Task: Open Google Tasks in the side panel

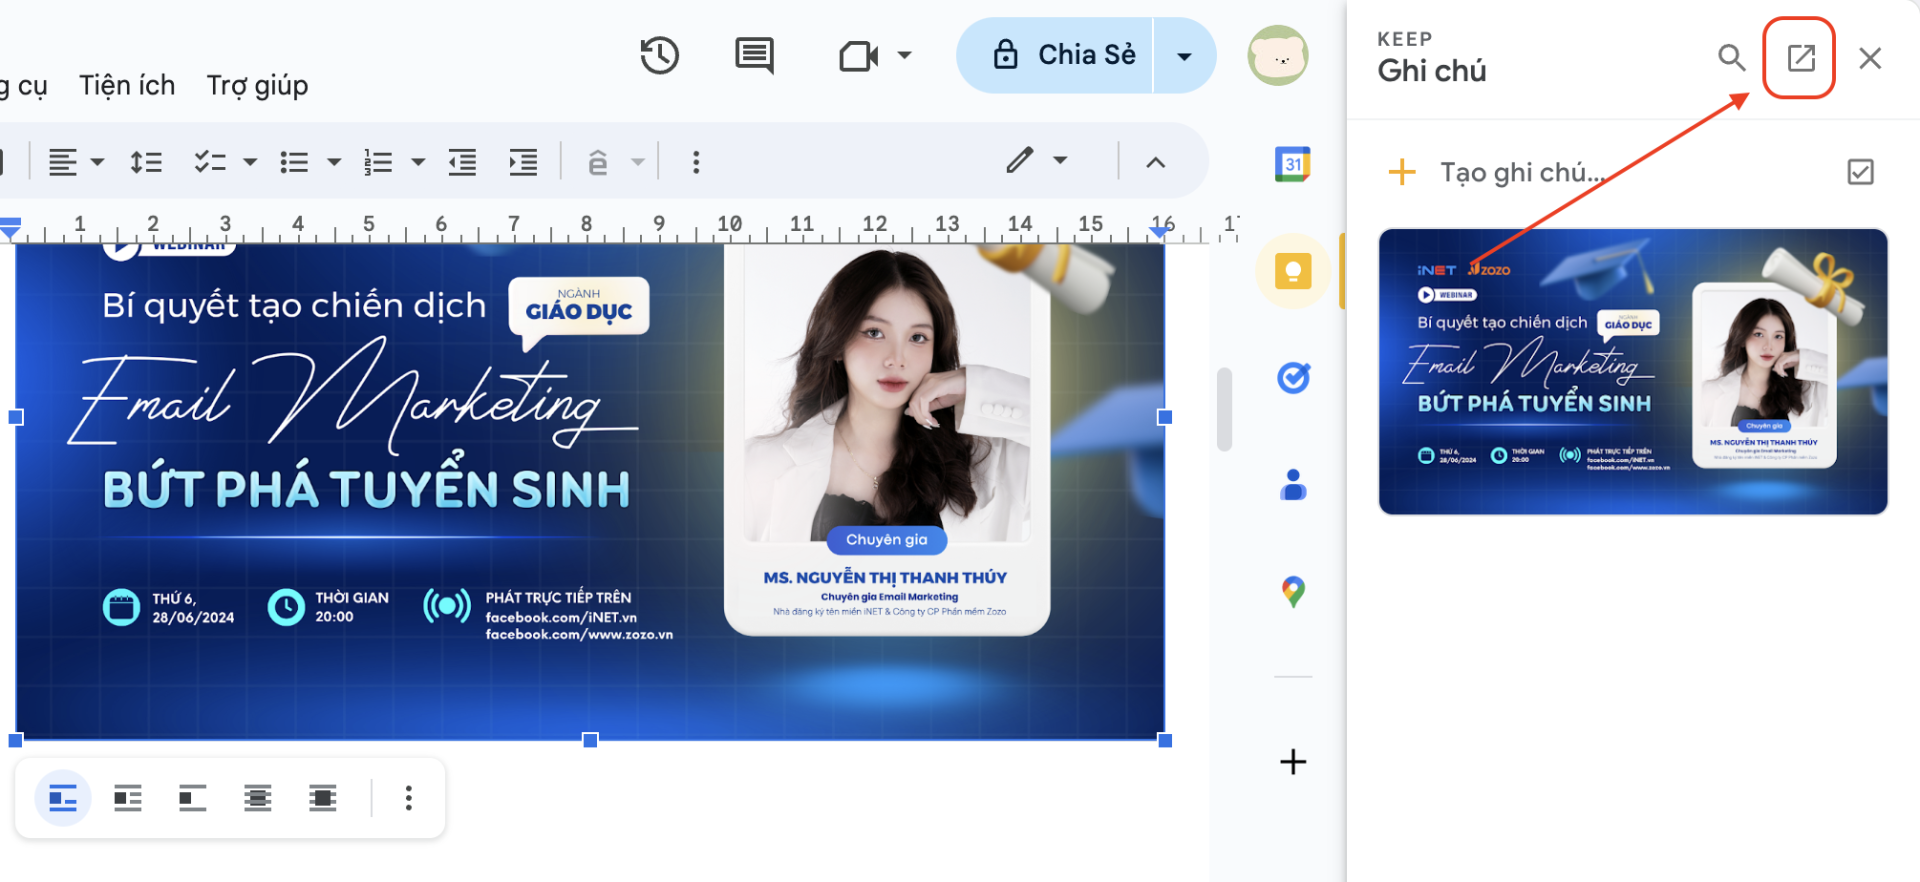Action: point(1293,378)
